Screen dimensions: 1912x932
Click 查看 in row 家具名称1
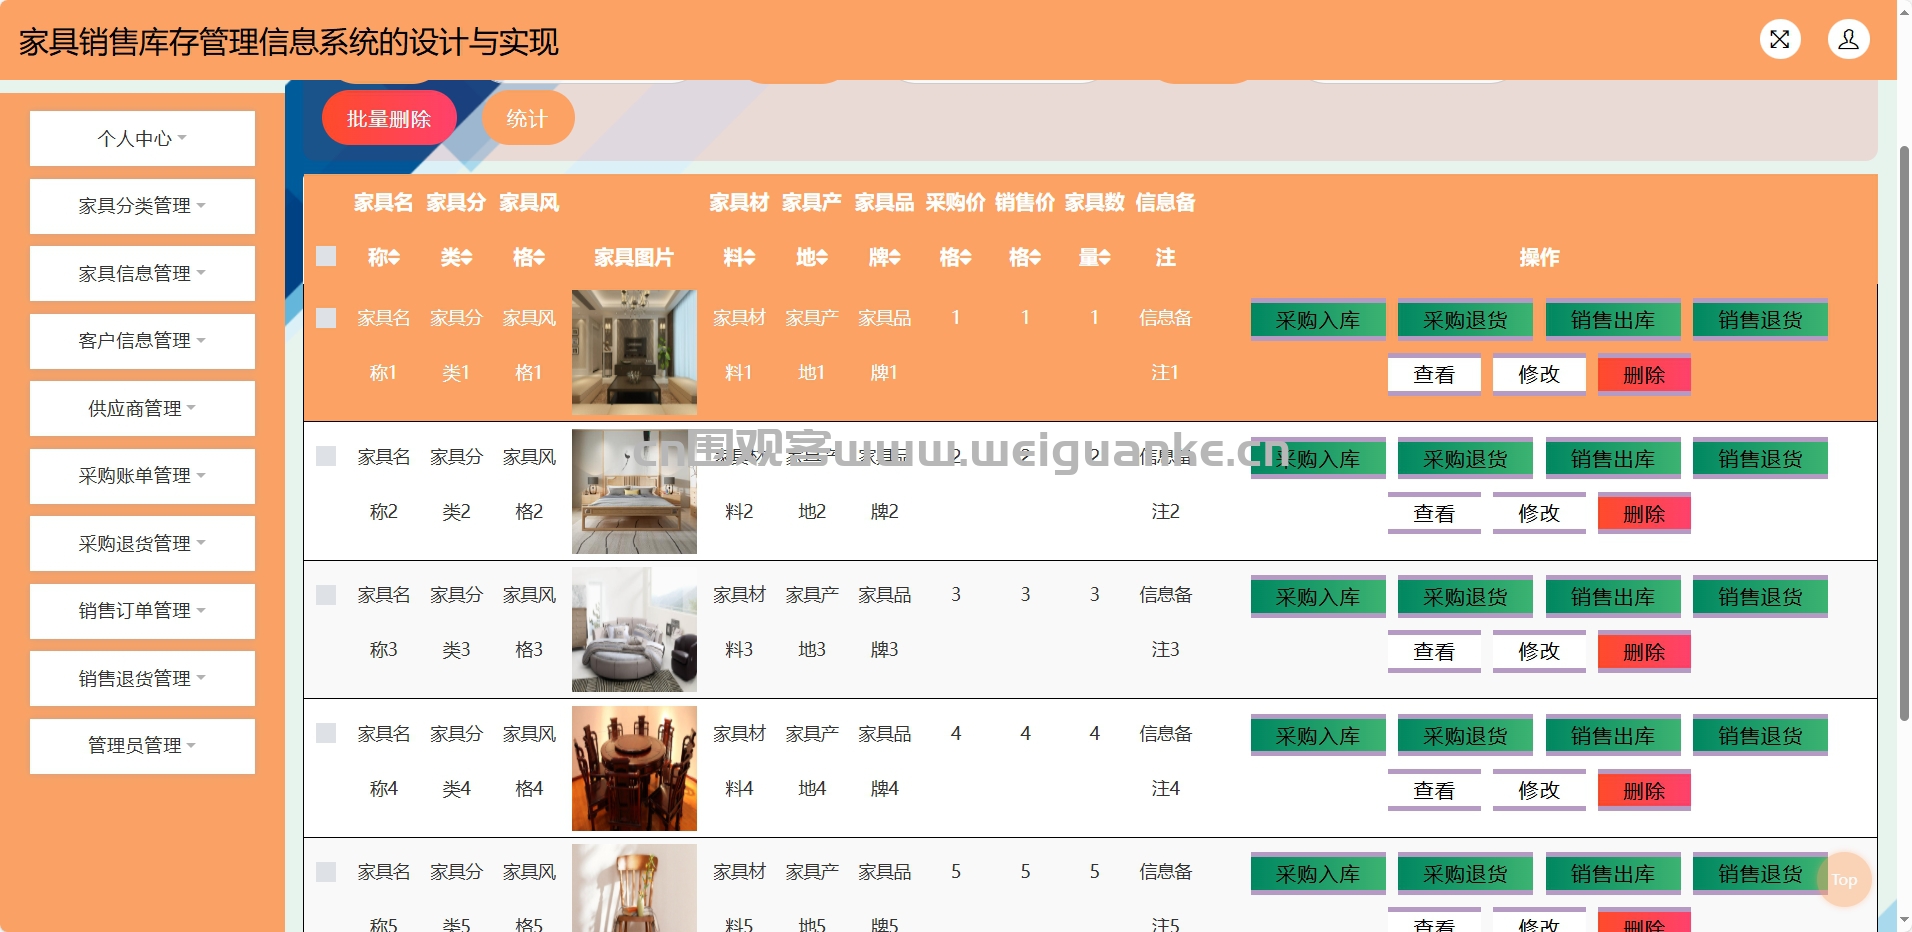(x=1434, y=375)
